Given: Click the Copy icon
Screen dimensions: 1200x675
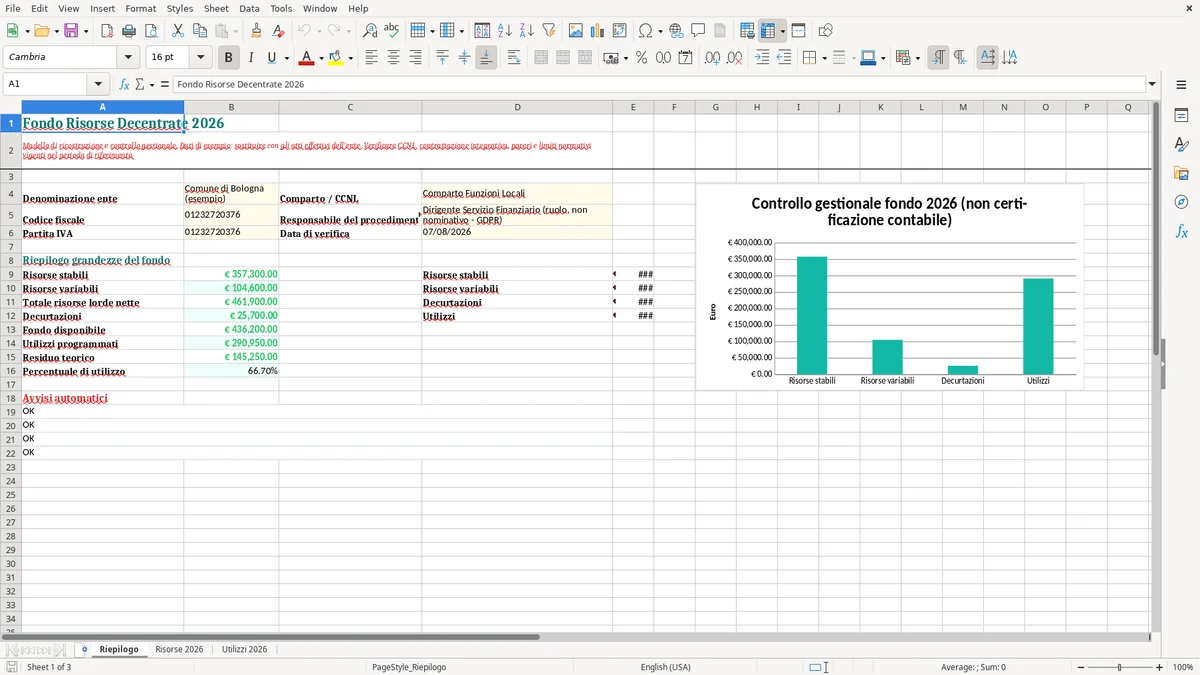Looking at the screenshot, I should click(x=199, y=31).
